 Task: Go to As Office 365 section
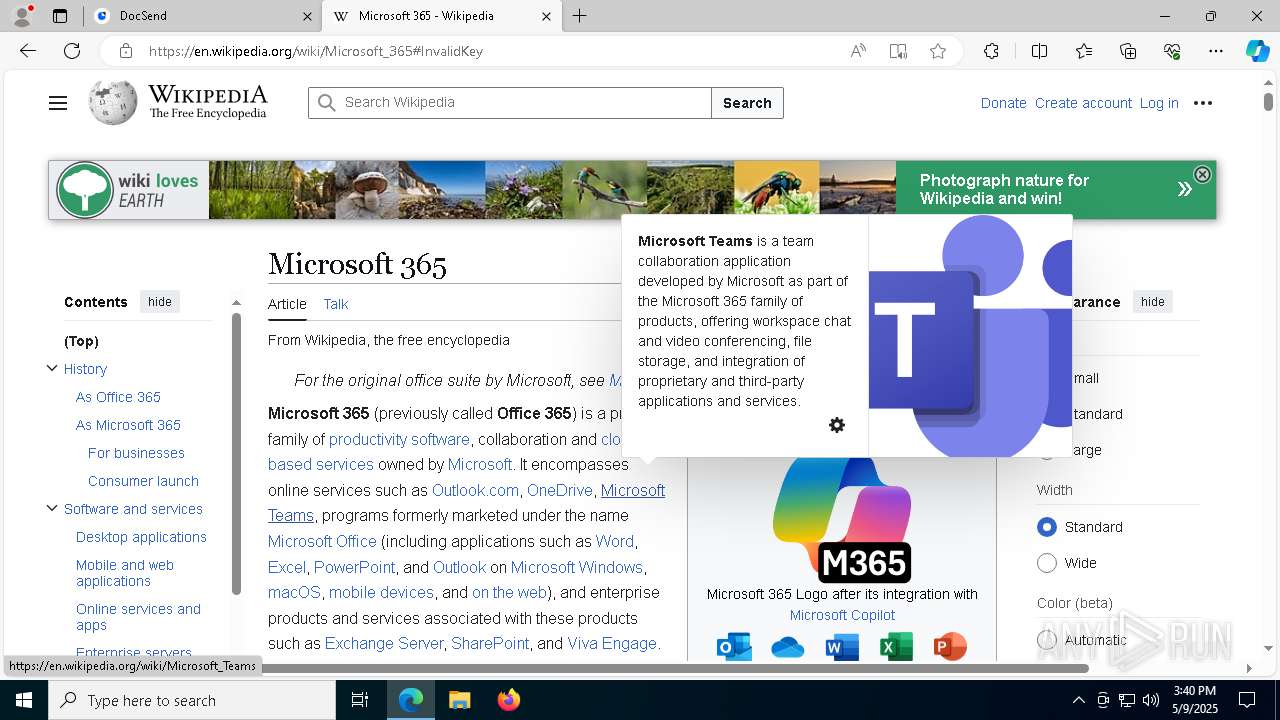point(118,397)
